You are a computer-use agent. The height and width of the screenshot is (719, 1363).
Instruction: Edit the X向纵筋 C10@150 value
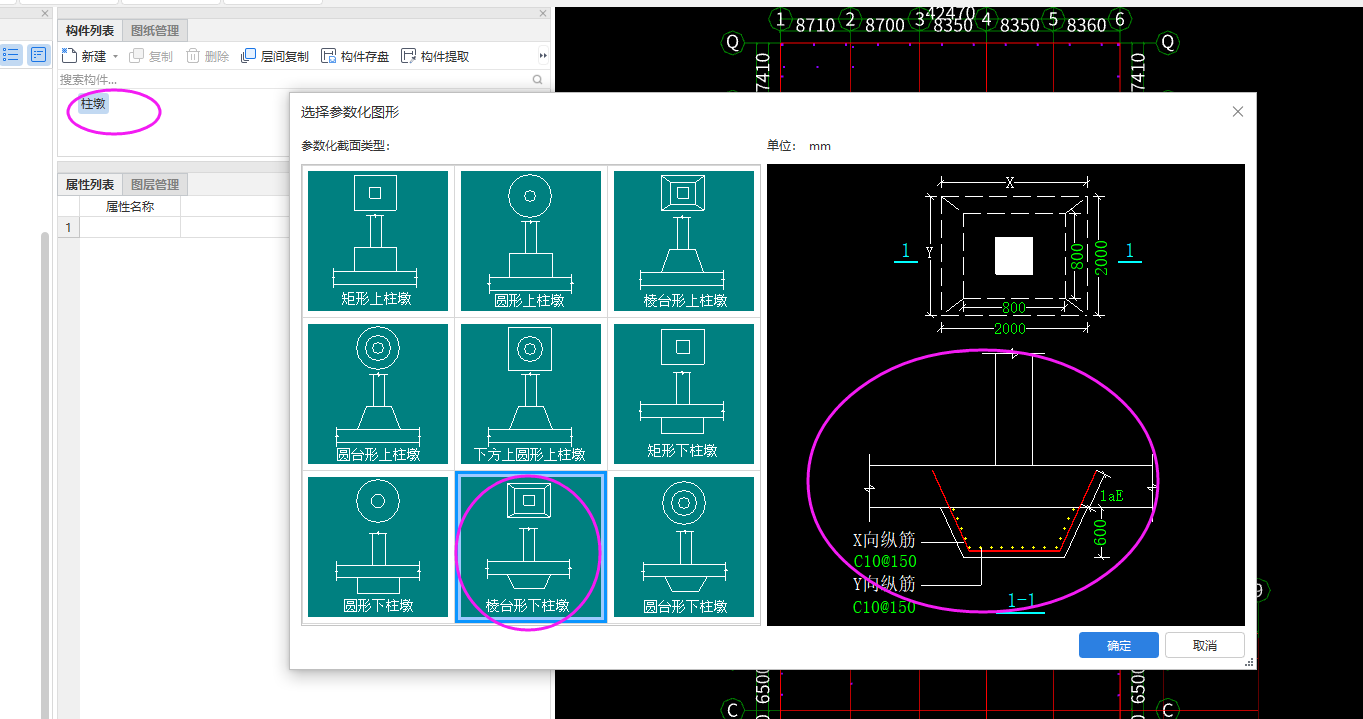point(885,561)
